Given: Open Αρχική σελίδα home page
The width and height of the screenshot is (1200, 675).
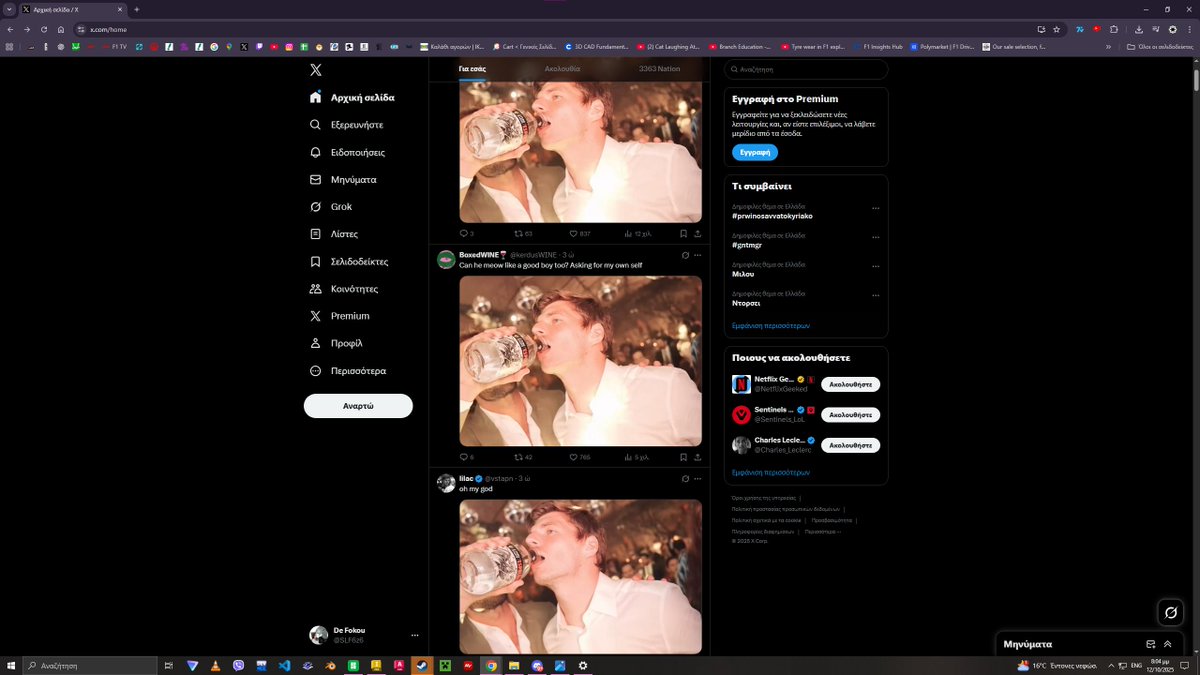Looking at the screenshot, I should [352, 98].
